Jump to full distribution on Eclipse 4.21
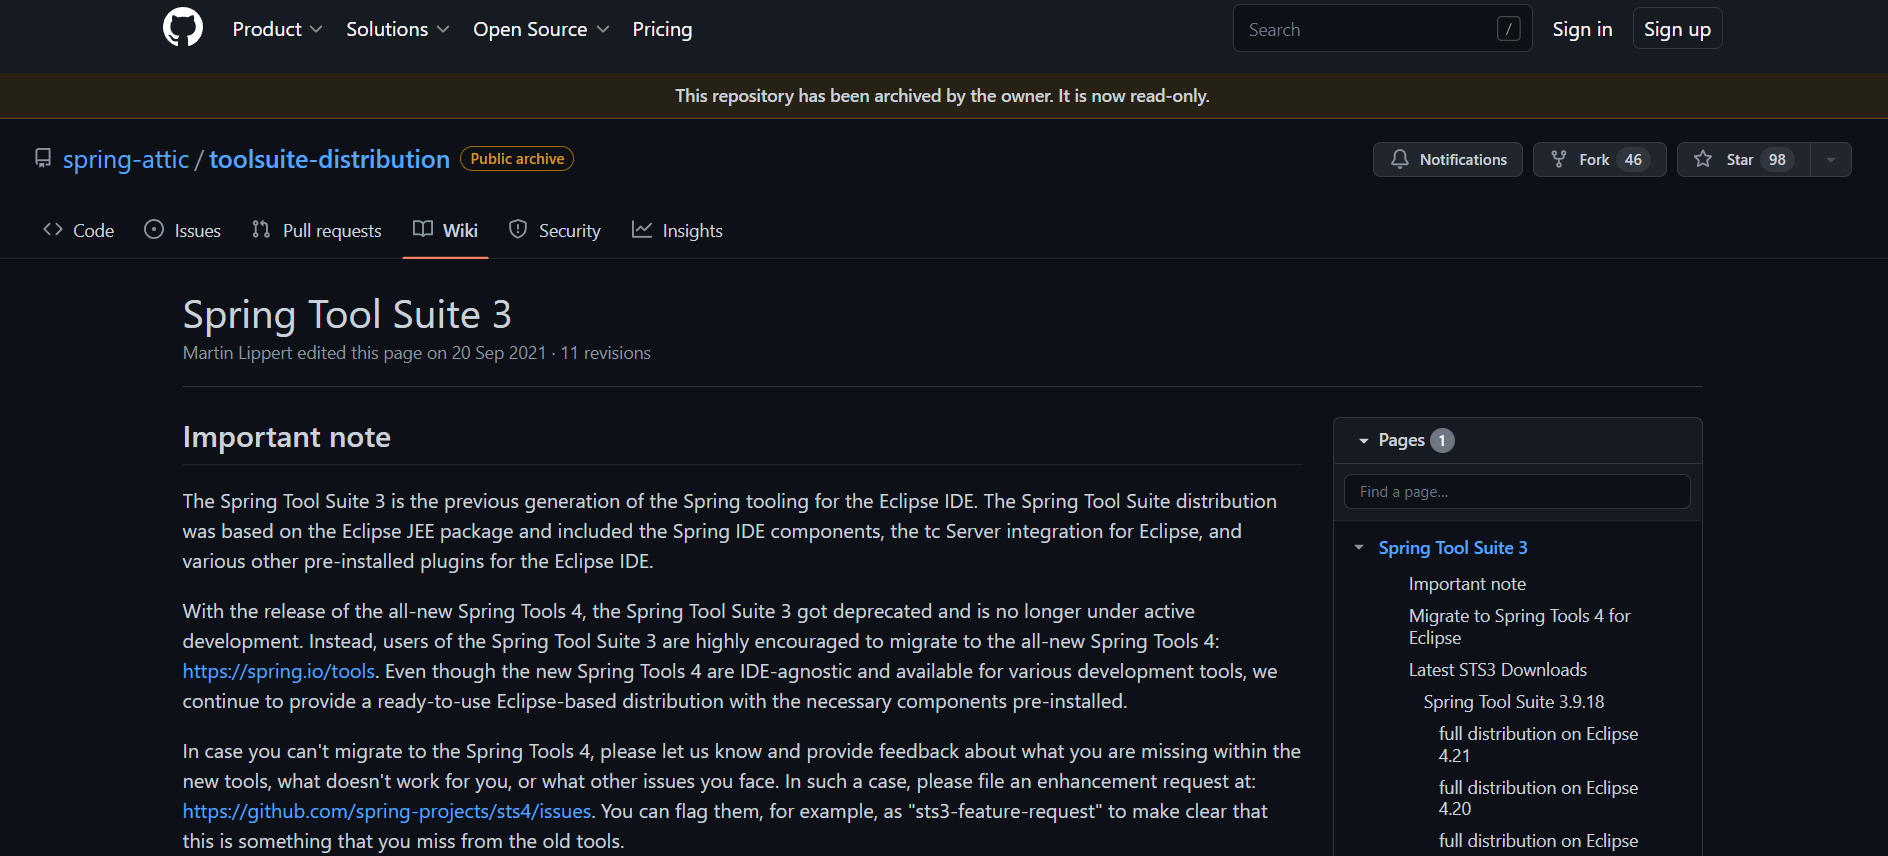The height and width of the screenshot is (856, 1888). [x=1538, y=745]
